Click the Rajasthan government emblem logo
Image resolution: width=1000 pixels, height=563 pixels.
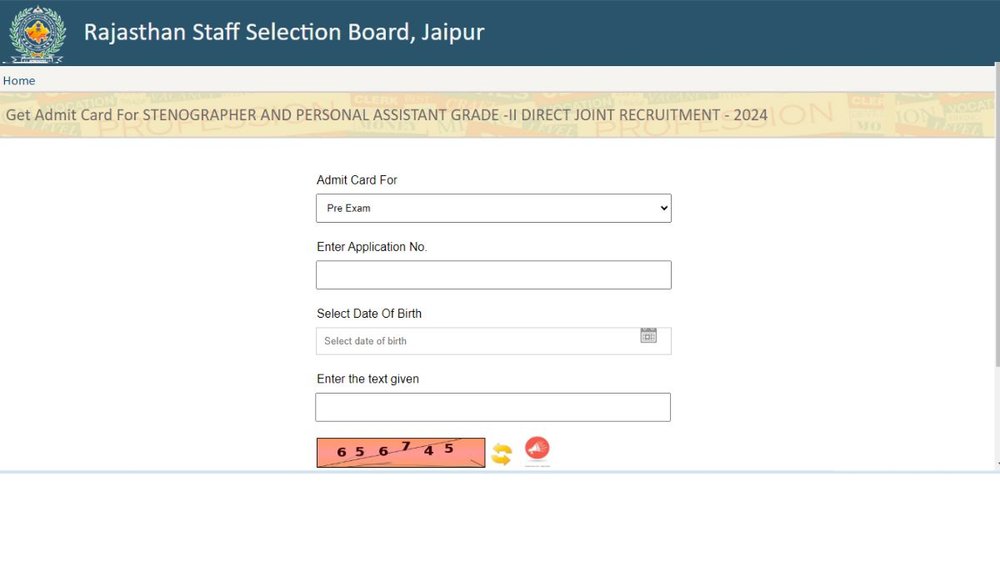36,33
